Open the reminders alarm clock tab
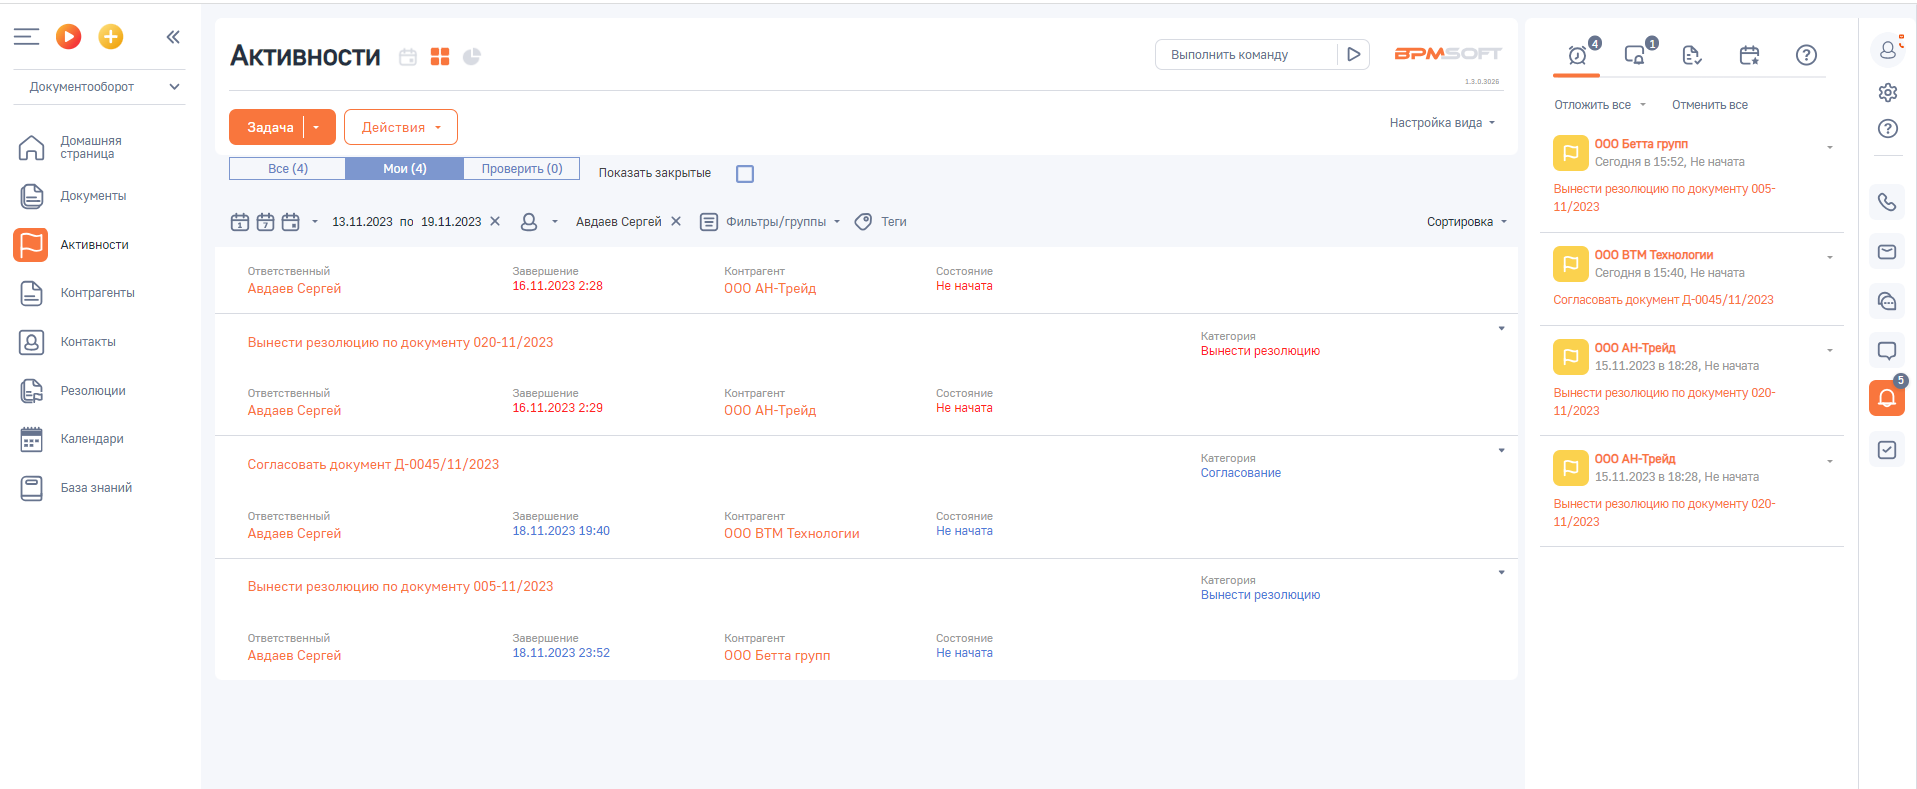This screenshot has height=789, width=1917. [x=1578, y=55]
